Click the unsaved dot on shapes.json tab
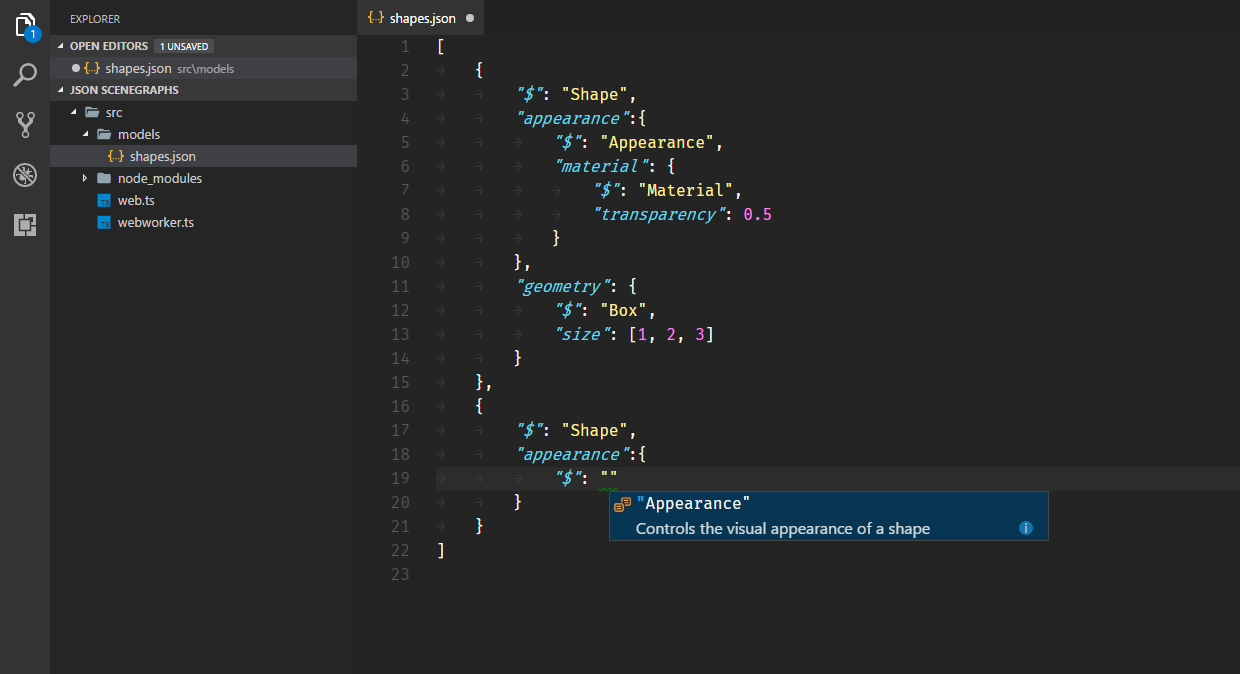 pyautogui.click(x=470, y=18)
